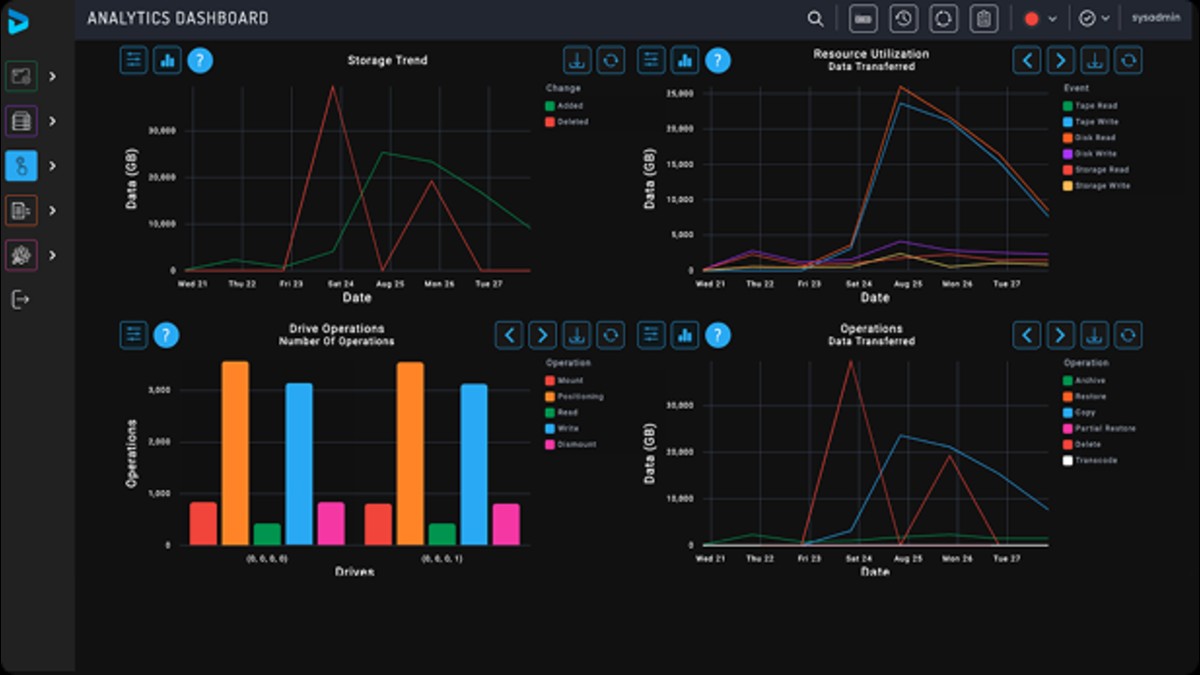Refresh the Resource Utilization chart

(1129, 60)
